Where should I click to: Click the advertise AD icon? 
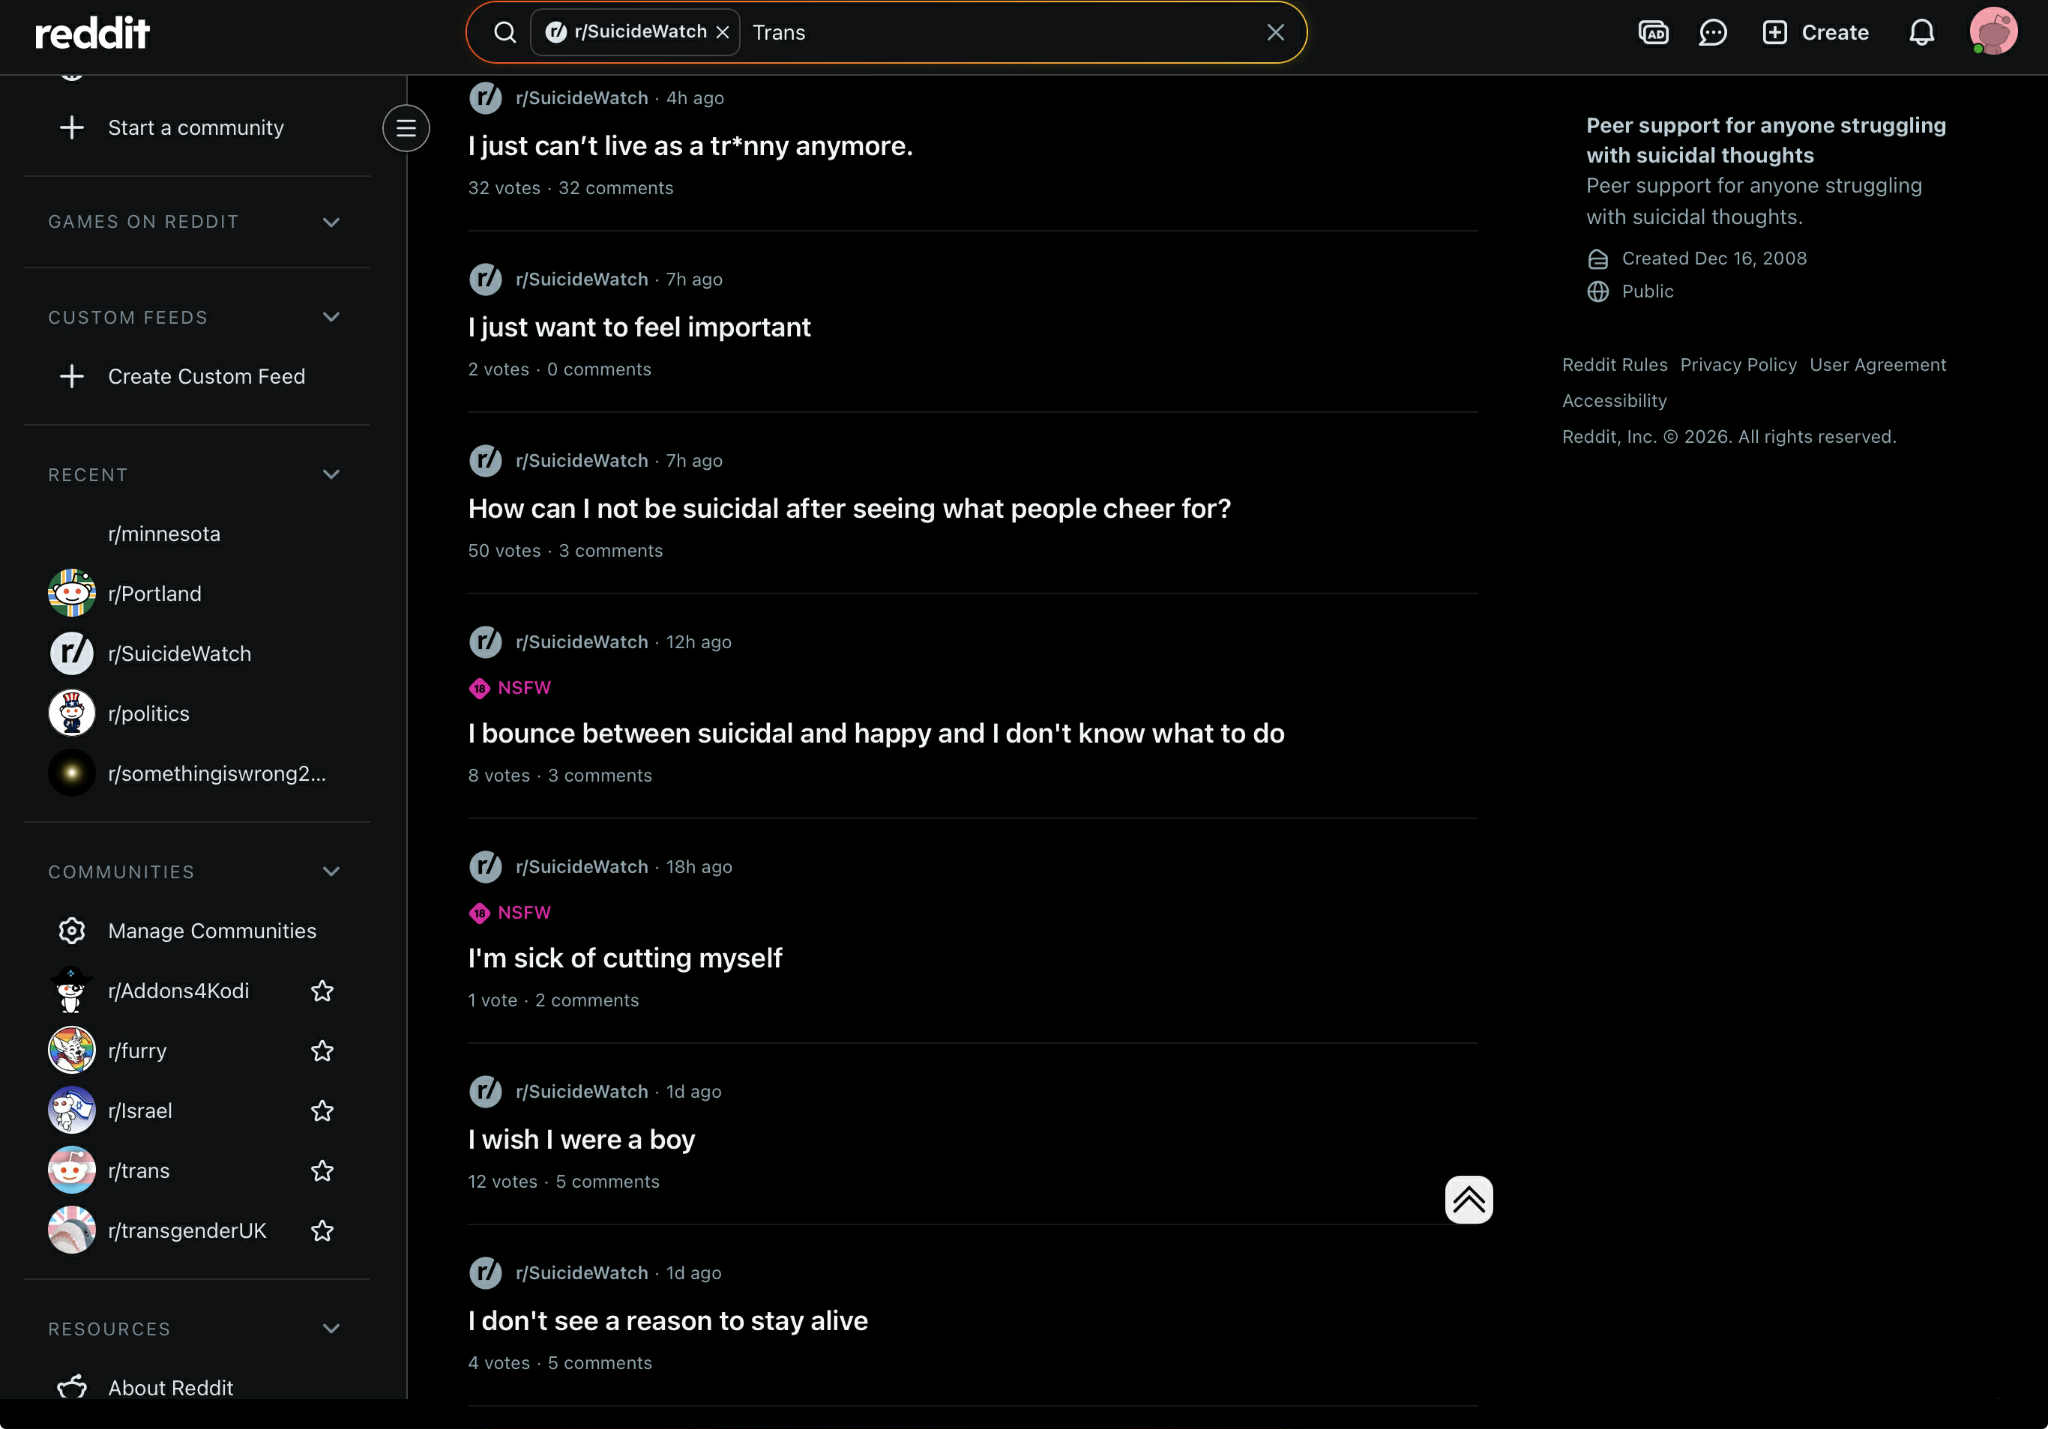coord(1653,33)
